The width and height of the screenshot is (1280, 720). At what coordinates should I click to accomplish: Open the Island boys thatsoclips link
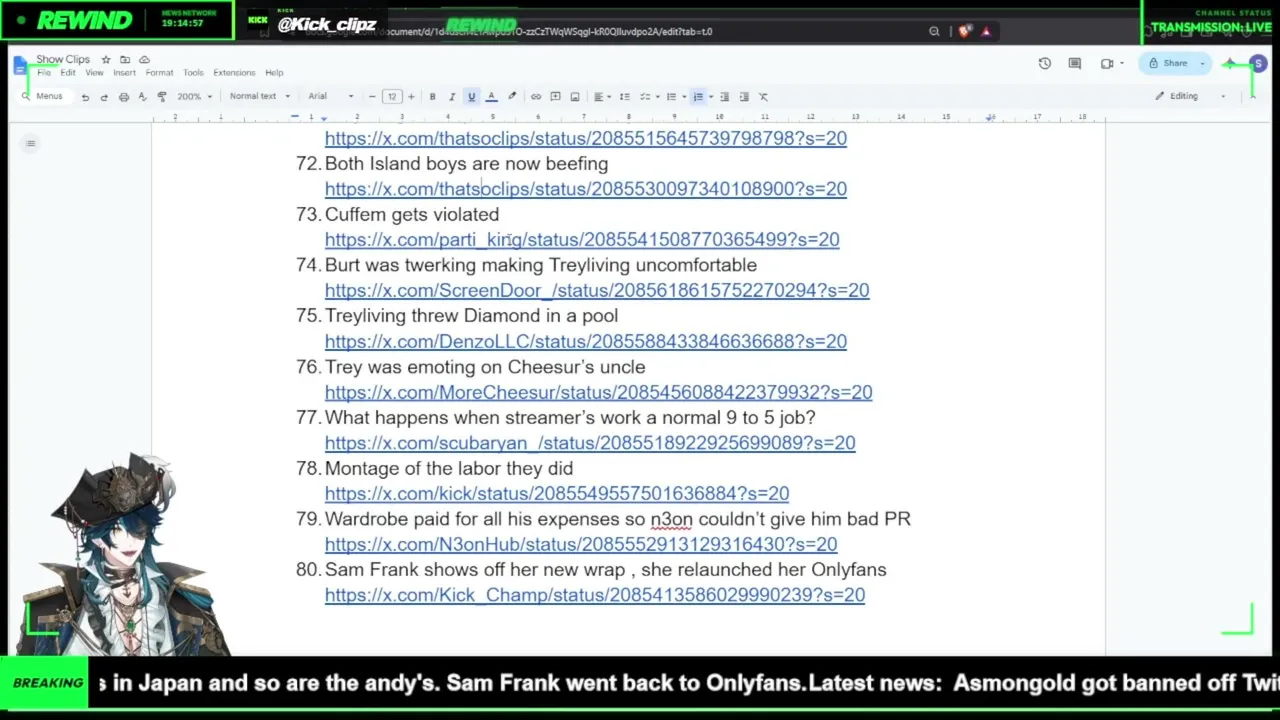(x=586, y=189)
